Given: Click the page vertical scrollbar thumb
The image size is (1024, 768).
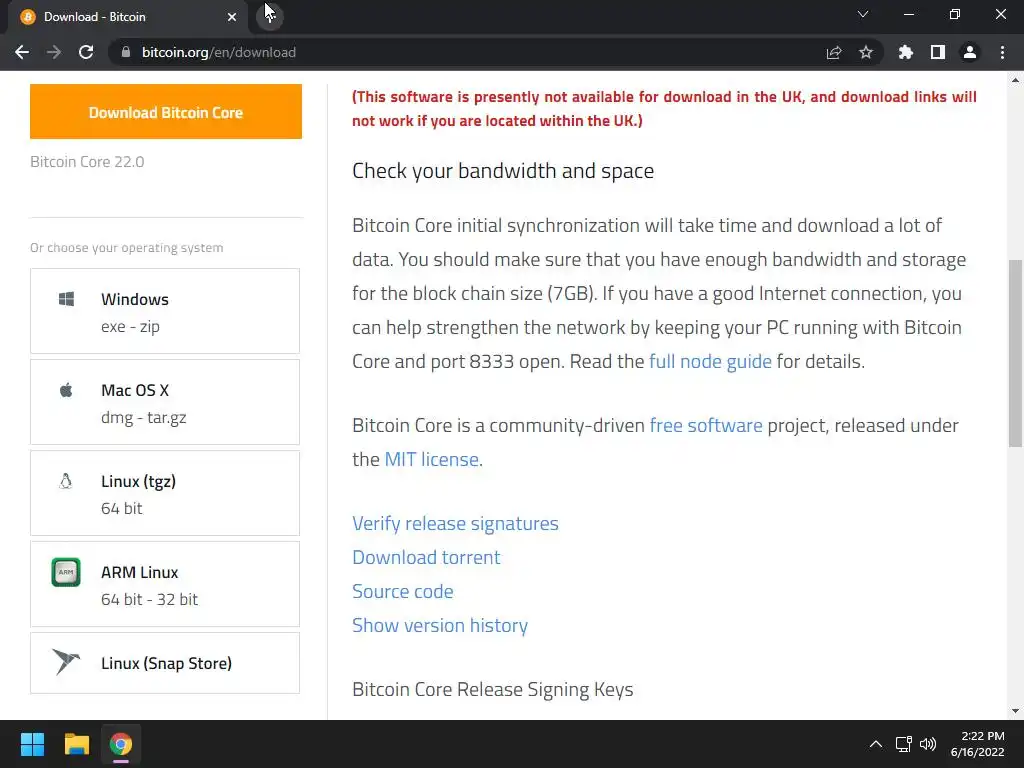Looking at the screenshot, I should click(x=1015, y=353).
